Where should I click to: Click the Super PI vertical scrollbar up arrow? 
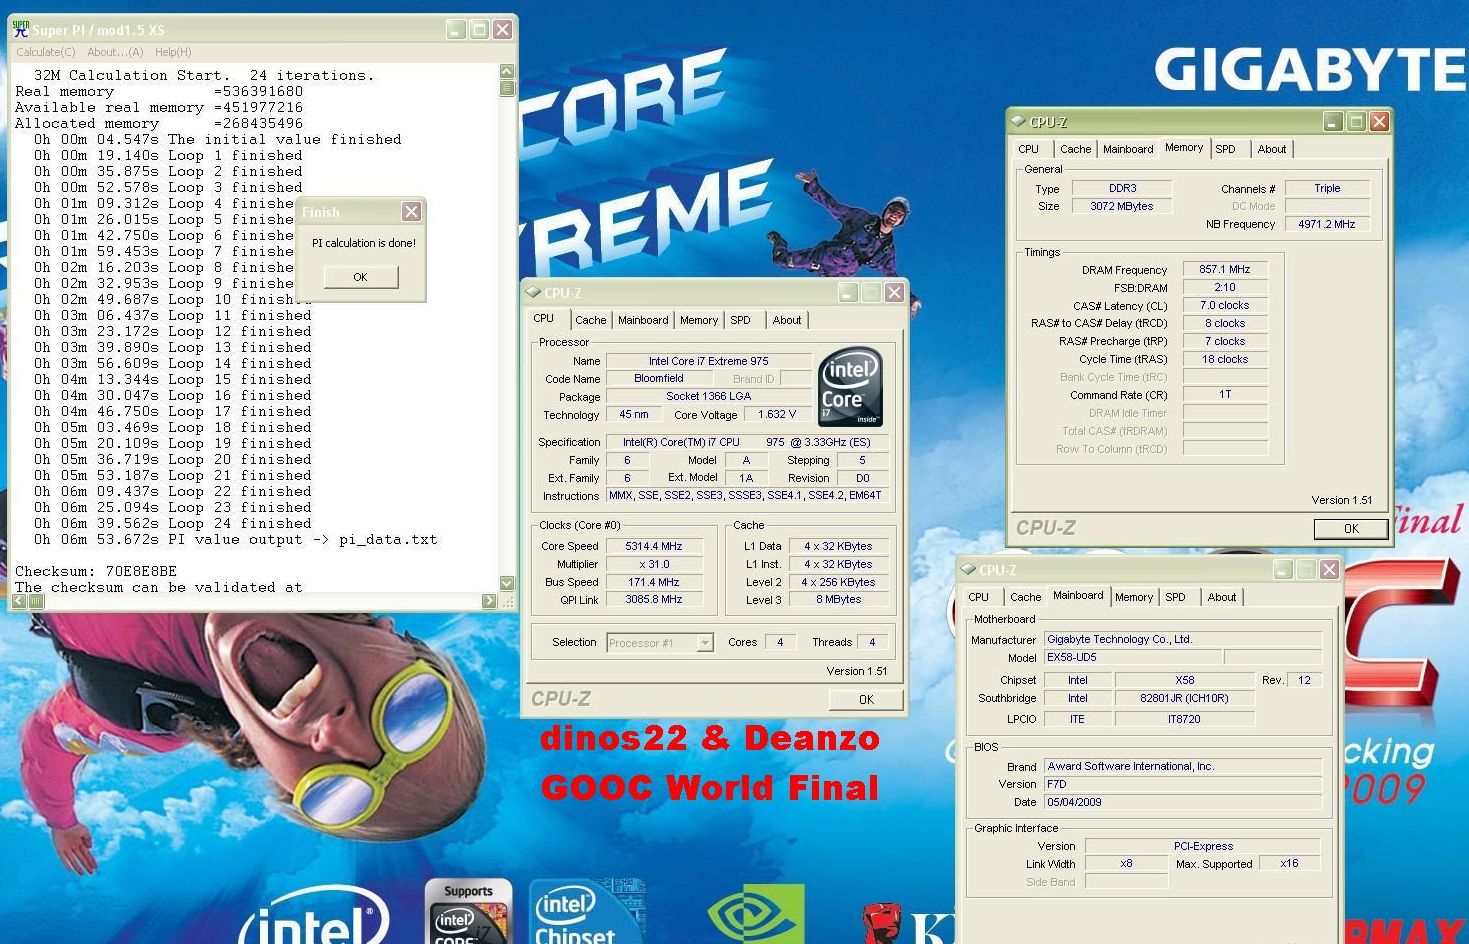coord(507,72)
